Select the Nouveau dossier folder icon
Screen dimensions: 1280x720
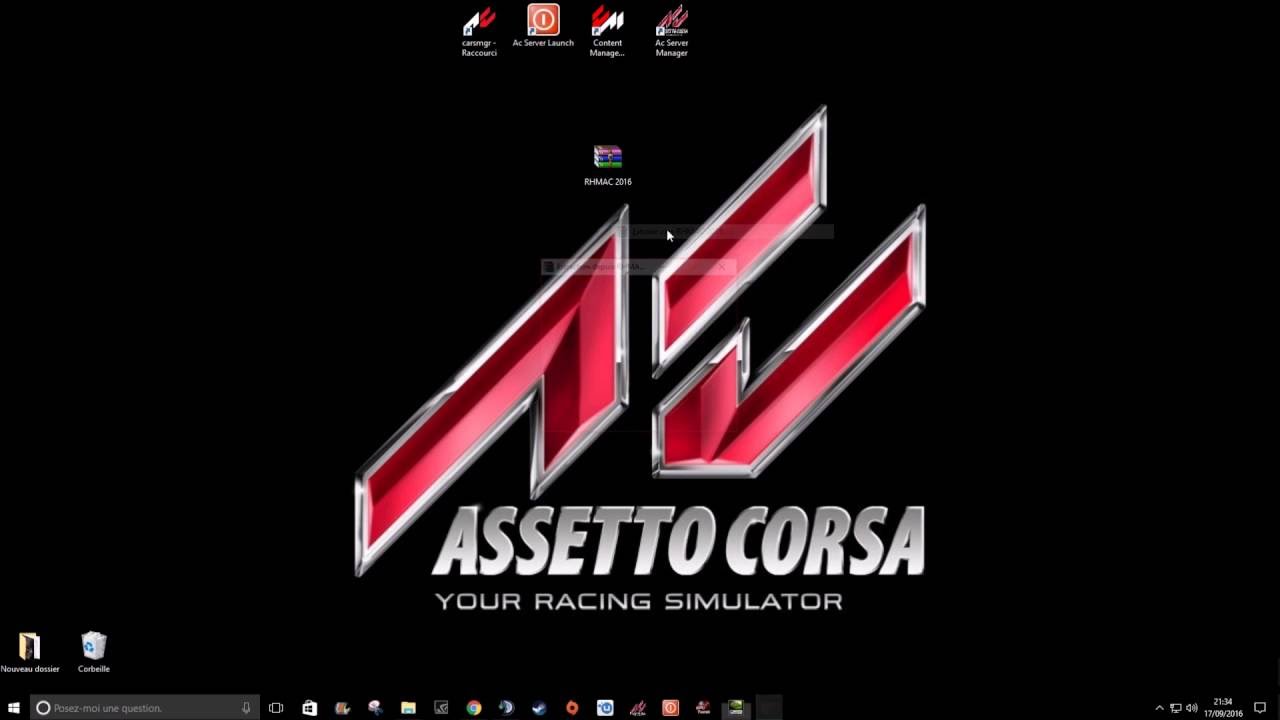tap(30, 652)
